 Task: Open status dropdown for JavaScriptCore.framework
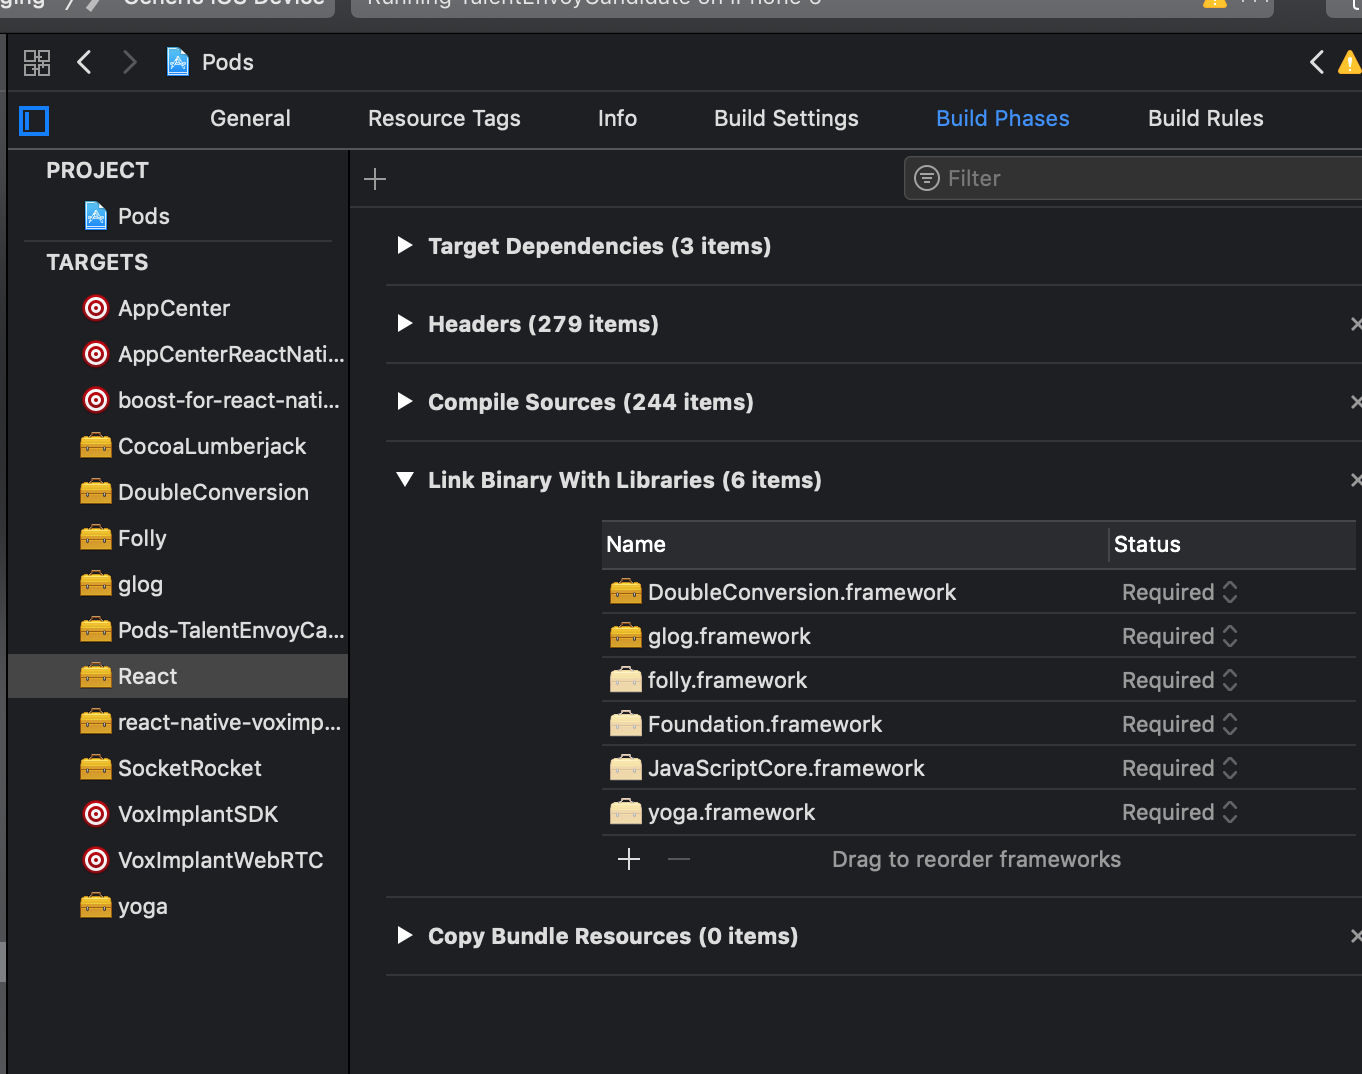tap(1180, 768)
